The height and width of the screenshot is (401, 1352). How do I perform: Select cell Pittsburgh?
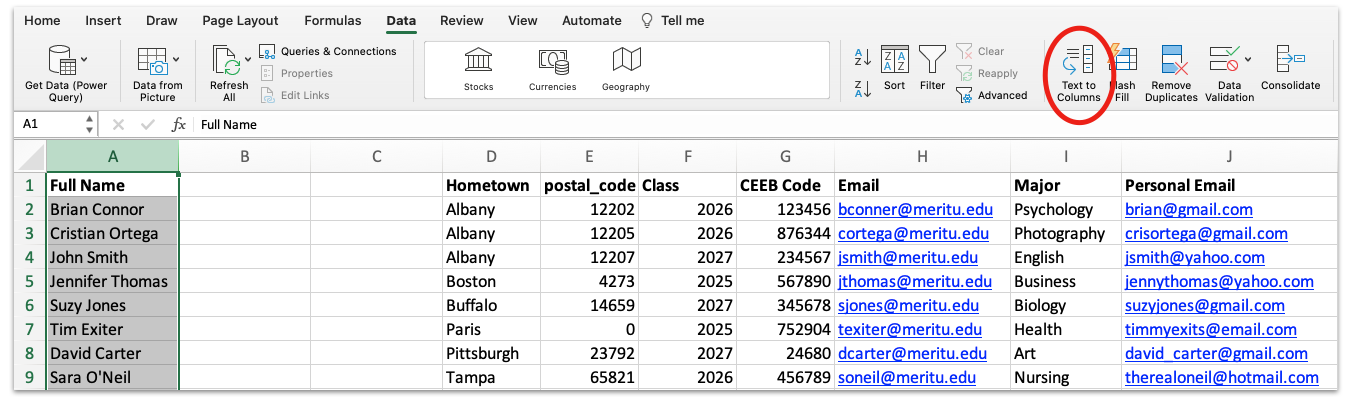(491, 354)
